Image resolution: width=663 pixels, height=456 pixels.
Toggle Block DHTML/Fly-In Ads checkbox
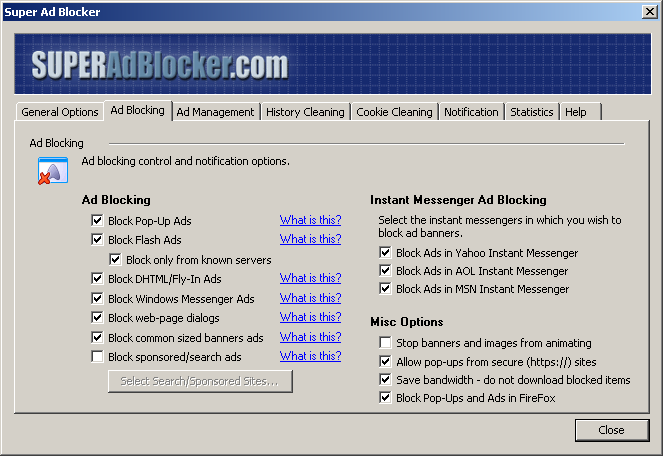click(97, 278)
